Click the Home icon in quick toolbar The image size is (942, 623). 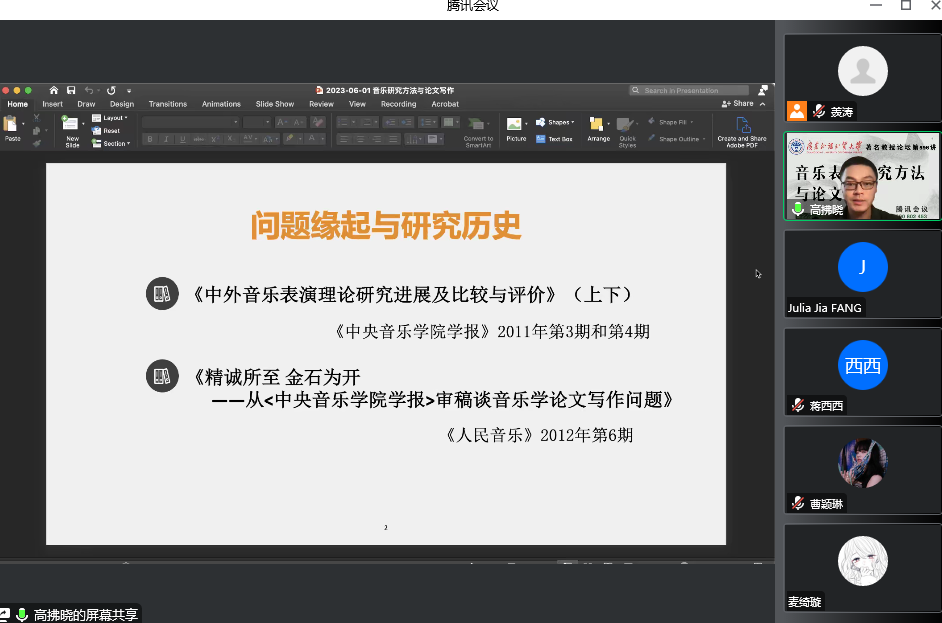coord(54,90)
